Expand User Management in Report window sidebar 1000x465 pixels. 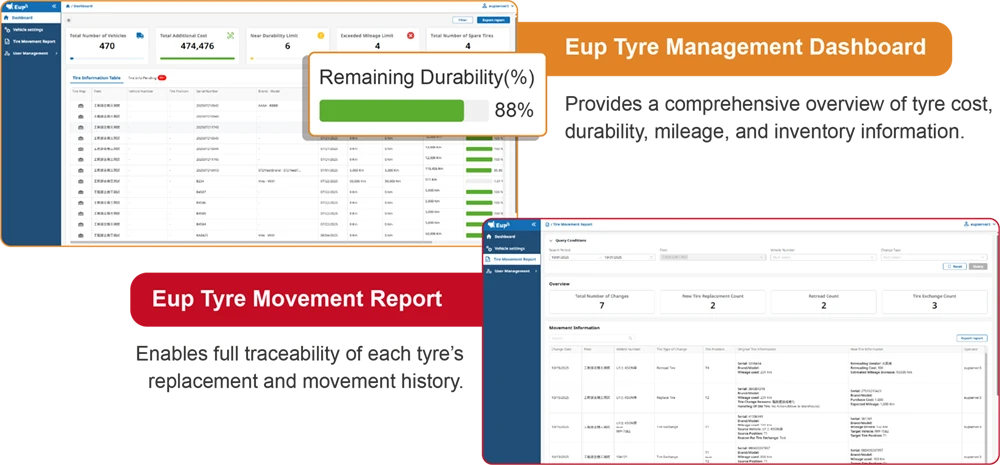click(x=511, y=271)
